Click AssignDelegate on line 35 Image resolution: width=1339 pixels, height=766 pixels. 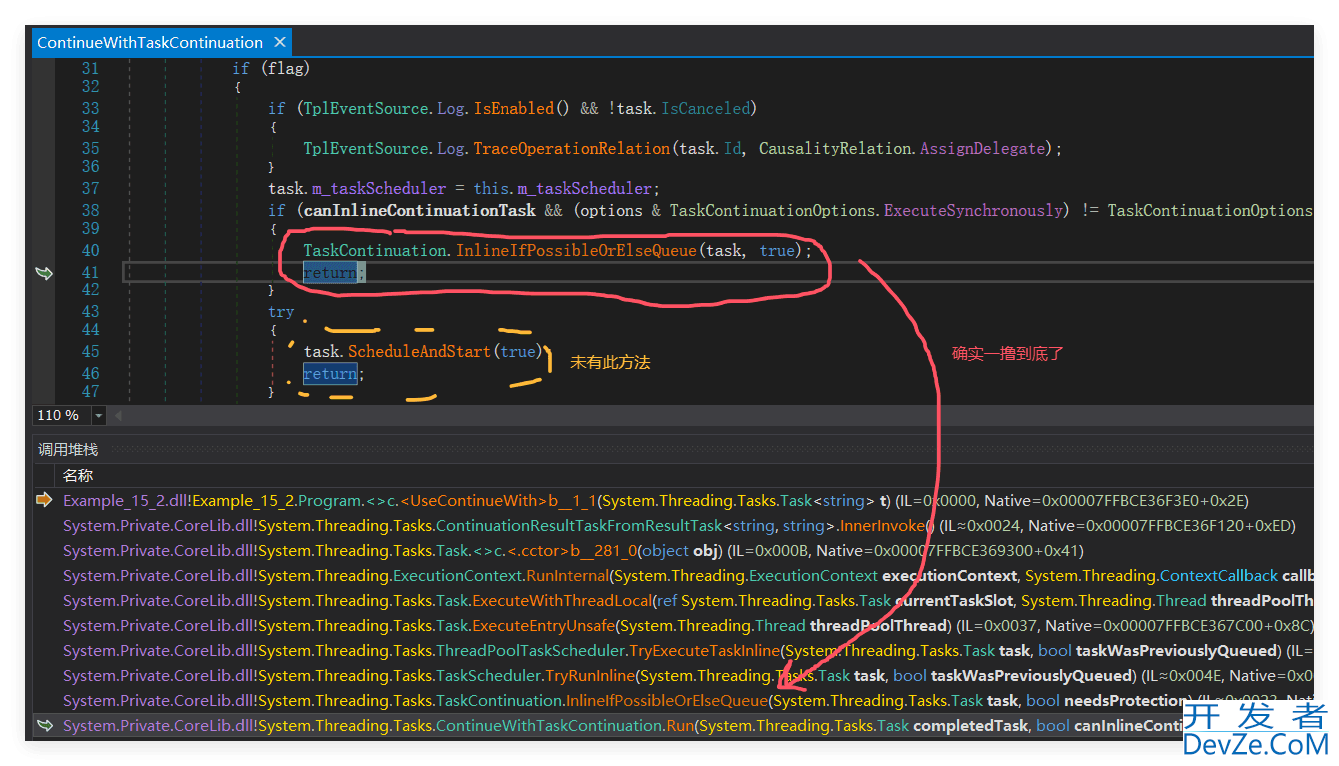point(981,148)
